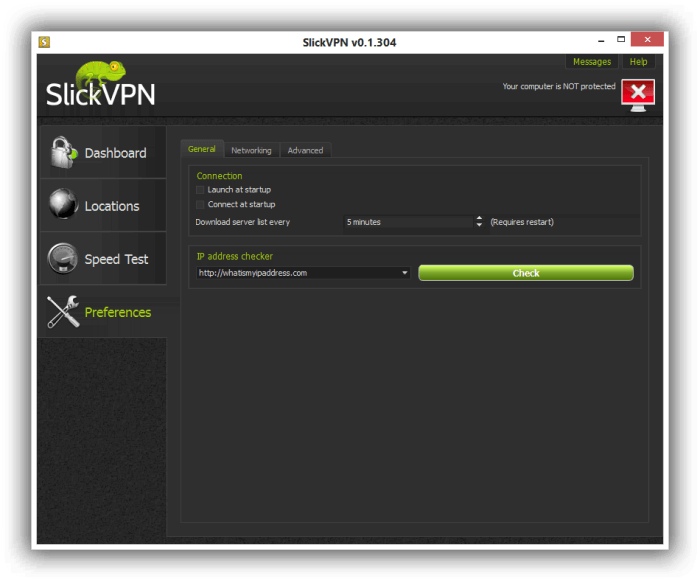Click the Dashboard padlock icon
The image size is (700, 581).
pos(63,152)
